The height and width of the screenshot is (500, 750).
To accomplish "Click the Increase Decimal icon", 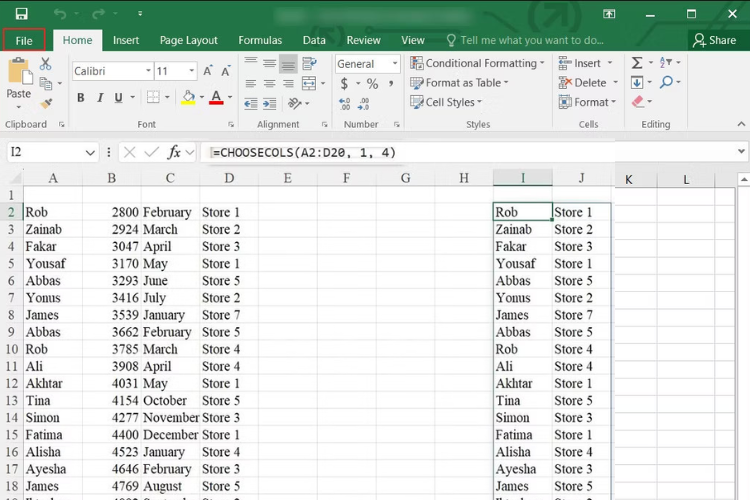I will (344, 103).
